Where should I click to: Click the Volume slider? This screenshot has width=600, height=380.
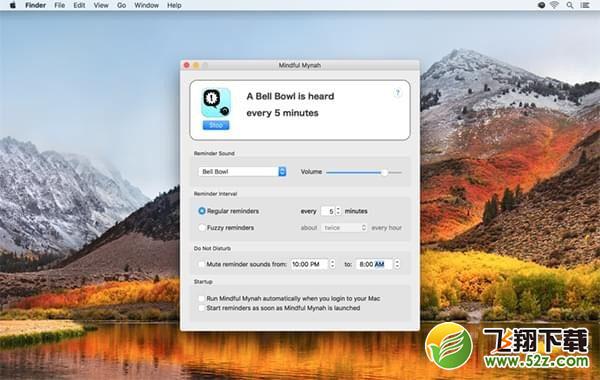[x=364, y=173]
